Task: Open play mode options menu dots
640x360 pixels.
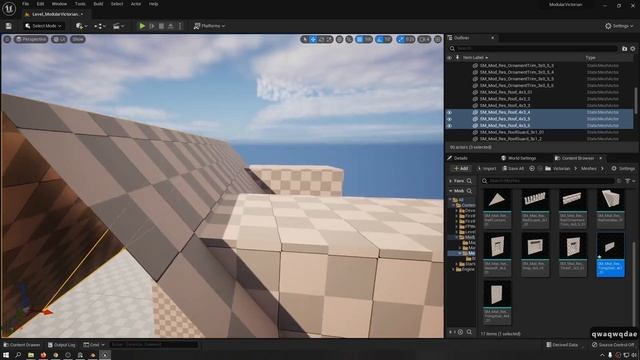Action: point(180,26)
